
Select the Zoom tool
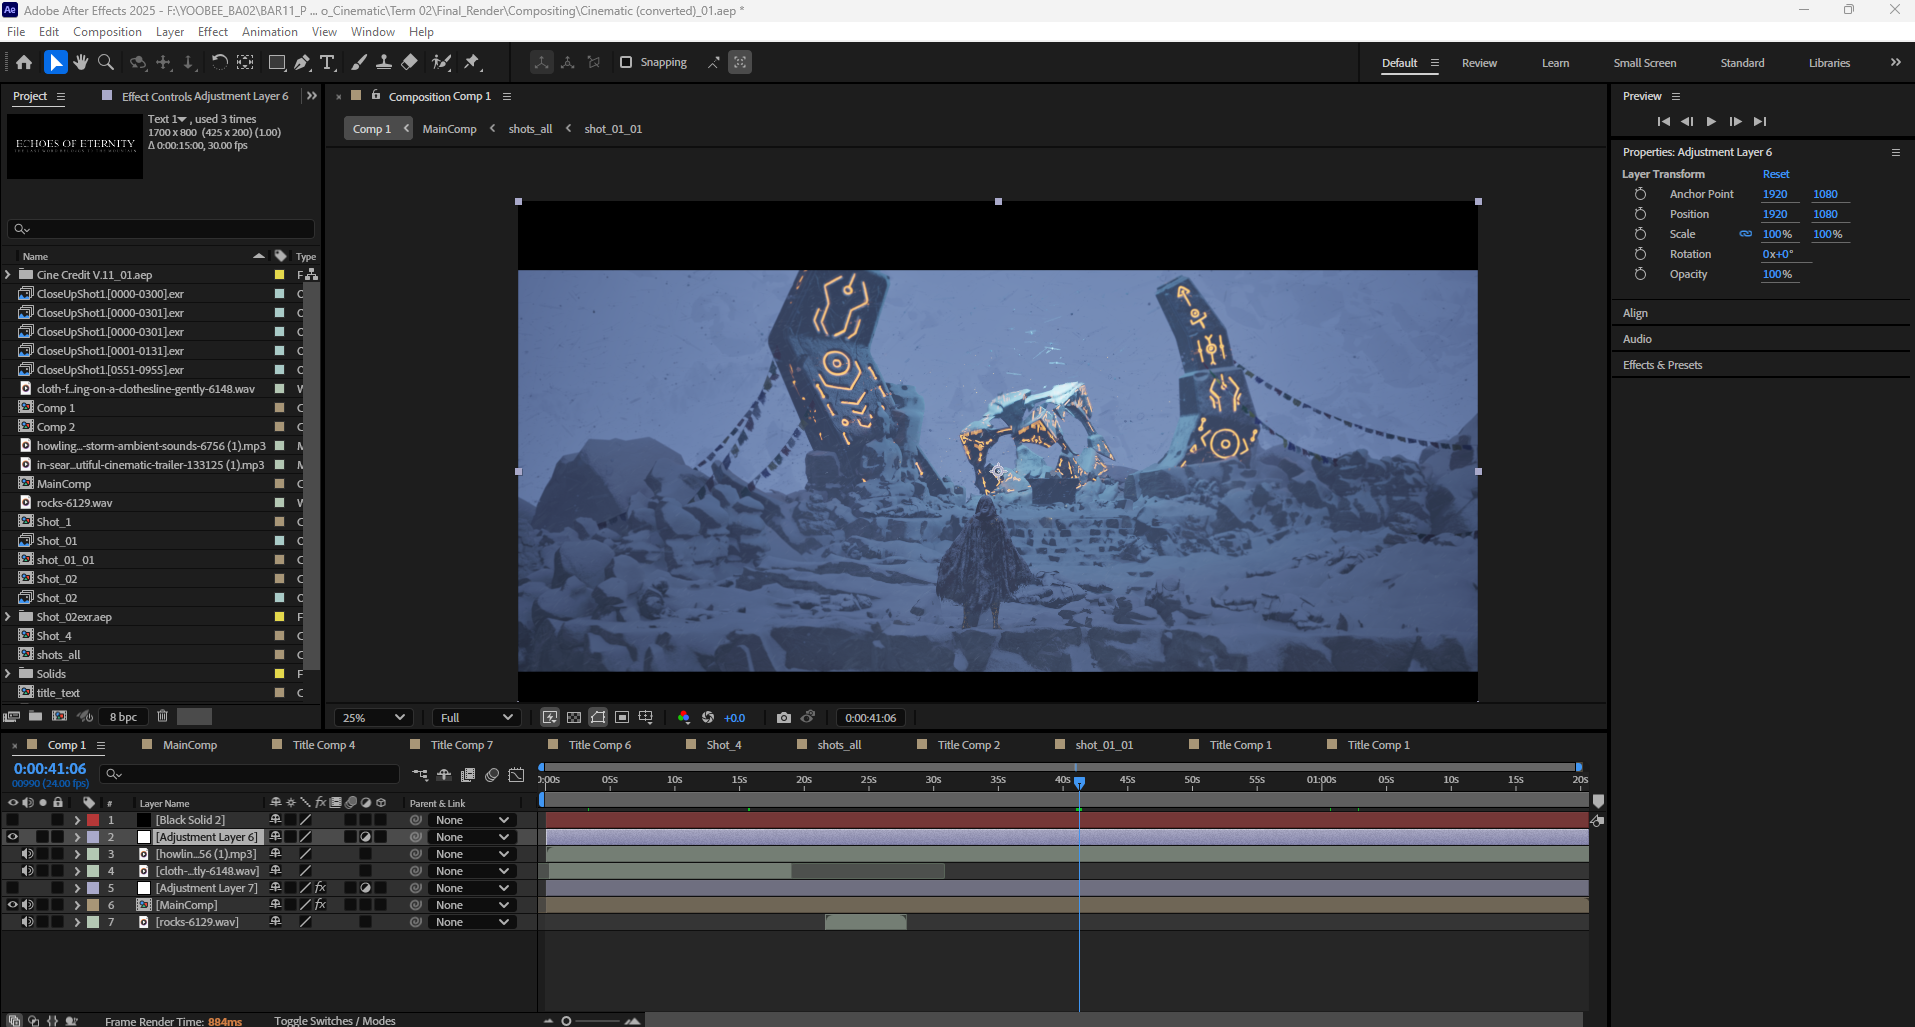(105, 62)
